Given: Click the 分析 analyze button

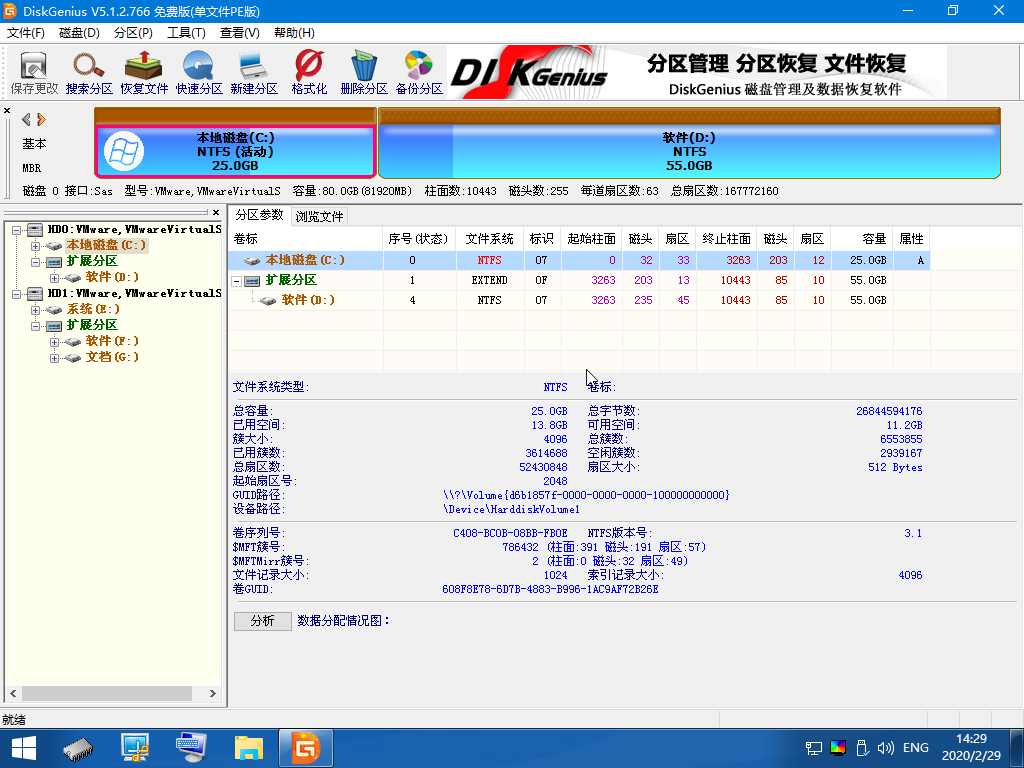Looking at the screenshot, I should pos(263,620).
